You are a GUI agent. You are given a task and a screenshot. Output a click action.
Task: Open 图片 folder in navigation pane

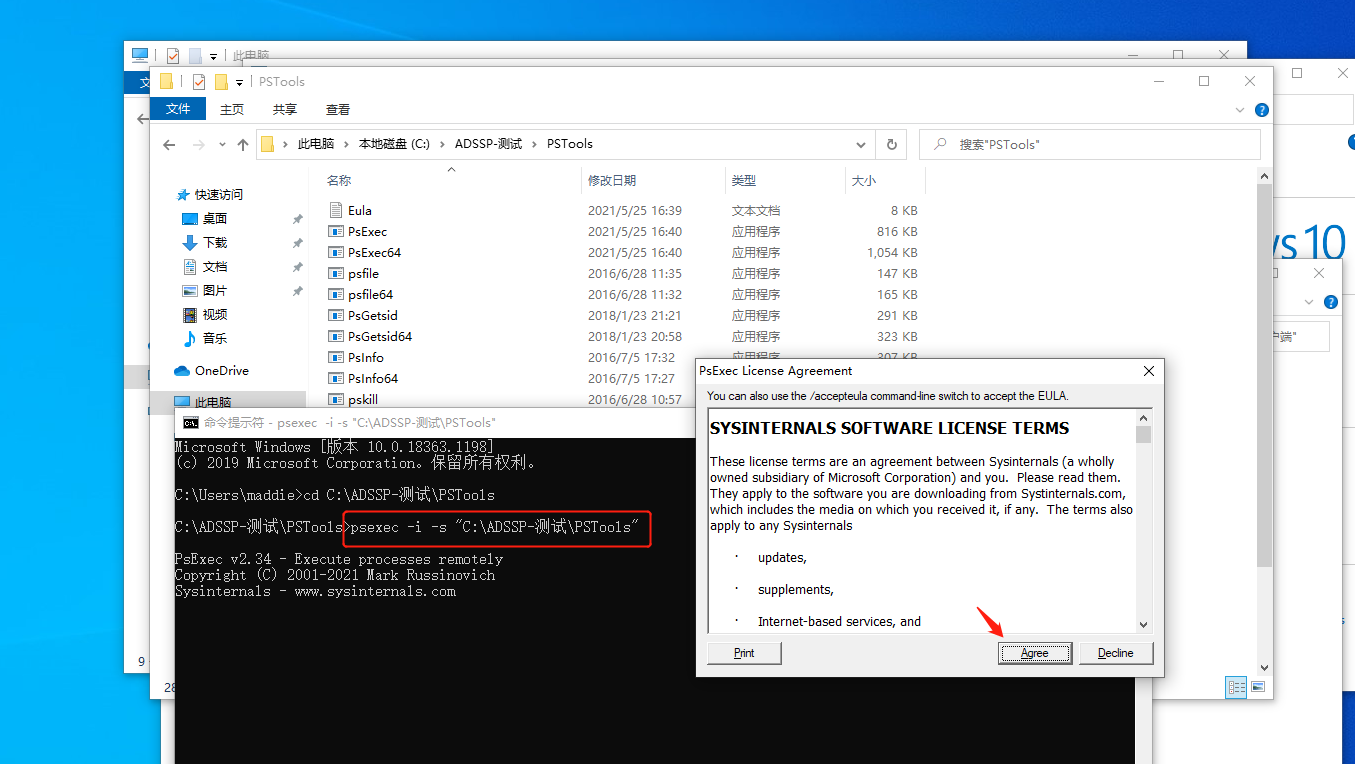(214, 290)
